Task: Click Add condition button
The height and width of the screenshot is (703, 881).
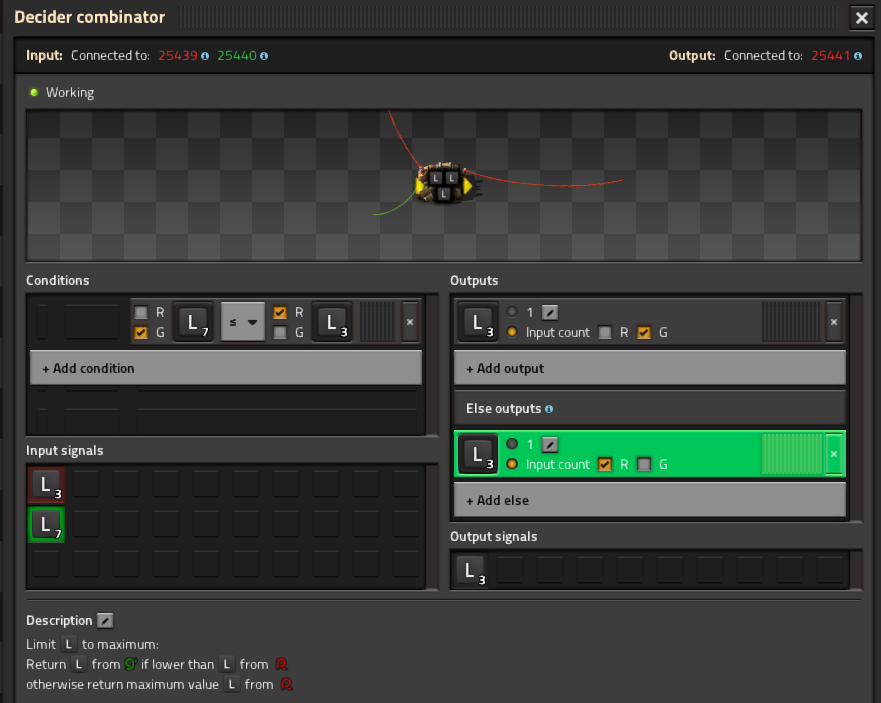Action: [x=226, y=368]
